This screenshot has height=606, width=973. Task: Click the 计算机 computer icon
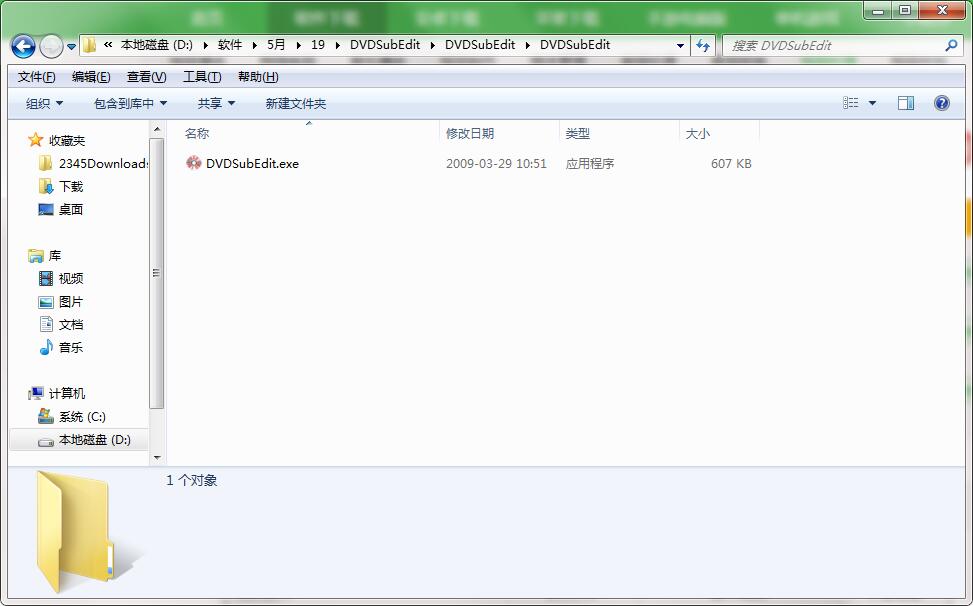pyautogui.click(x=35, y=393)
